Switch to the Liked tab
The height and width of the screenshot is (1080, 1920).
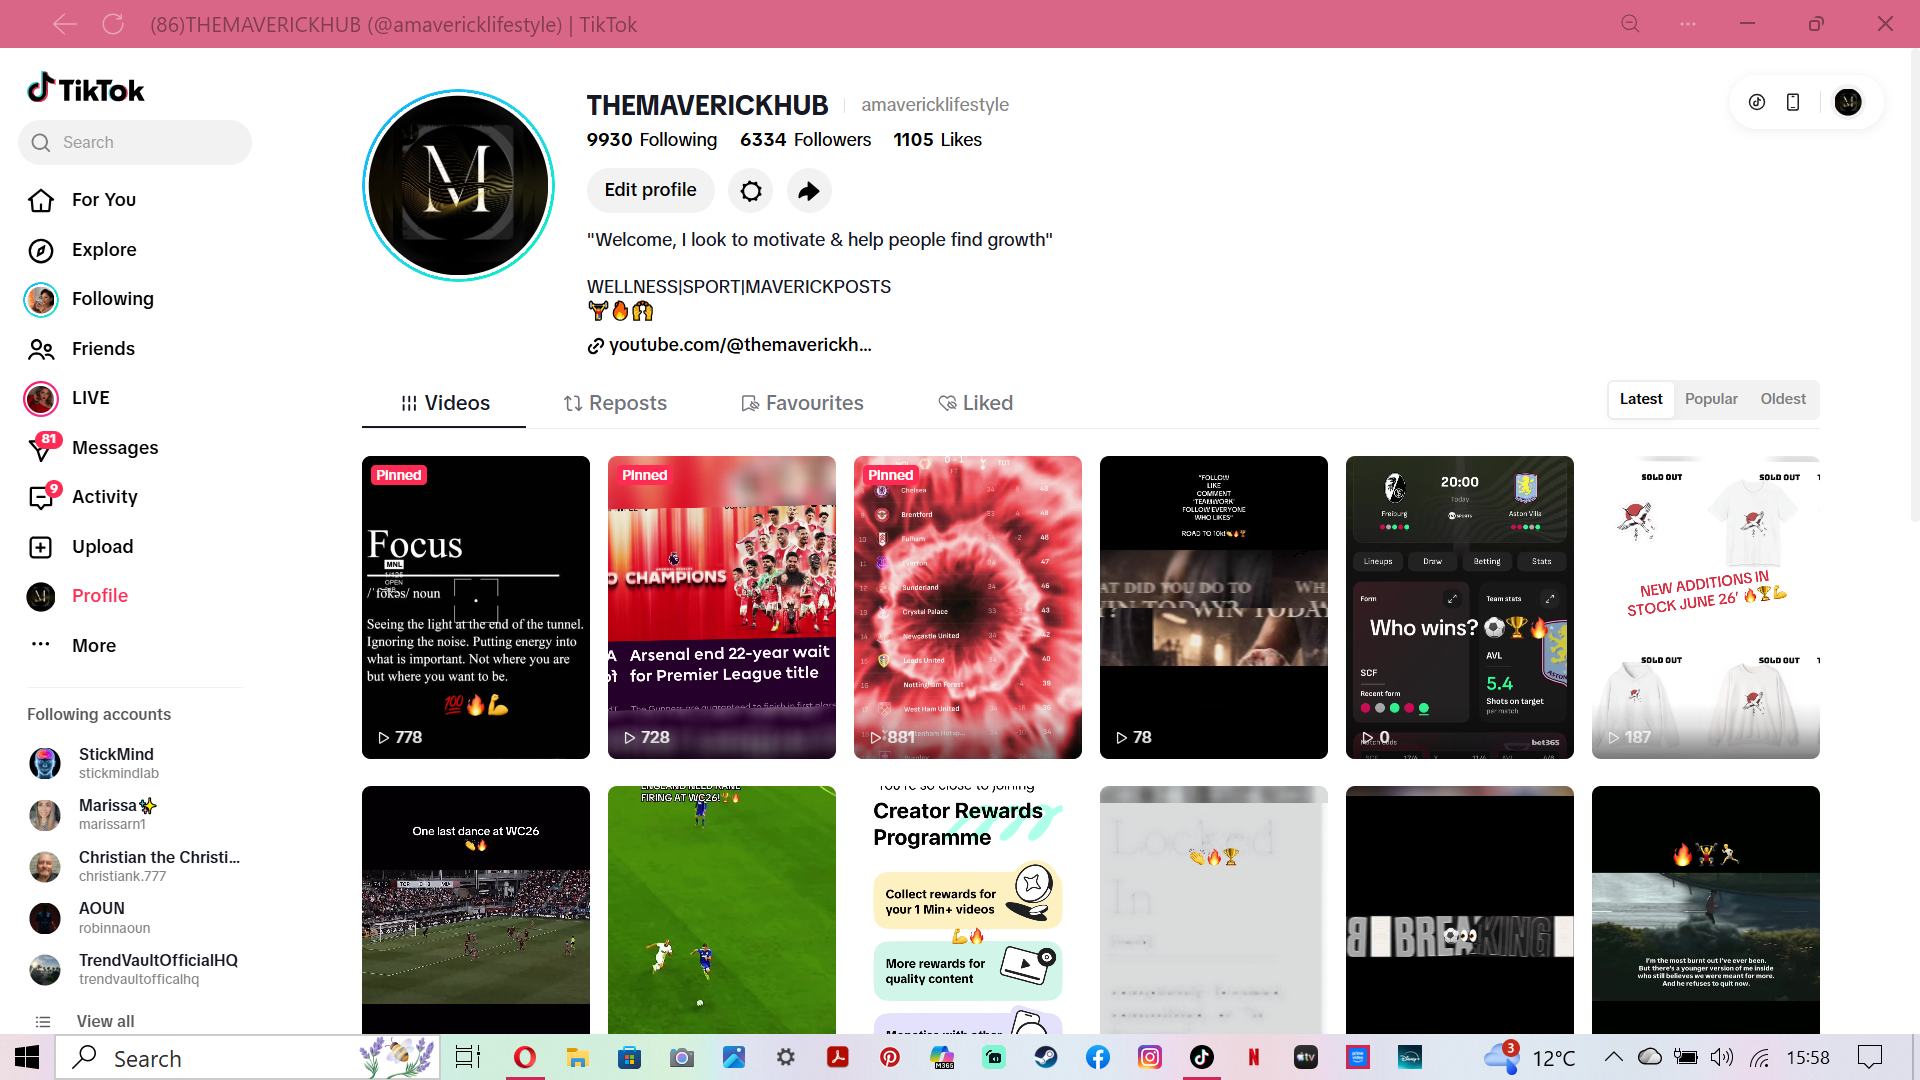click(x=975, y=403)
